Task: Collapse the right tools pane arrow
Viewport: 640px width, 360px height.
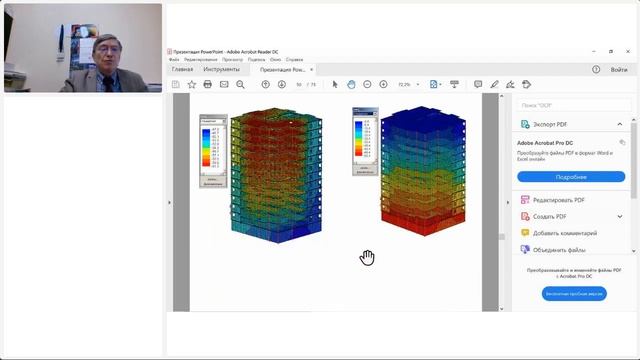Action: (x=508, y=202)
